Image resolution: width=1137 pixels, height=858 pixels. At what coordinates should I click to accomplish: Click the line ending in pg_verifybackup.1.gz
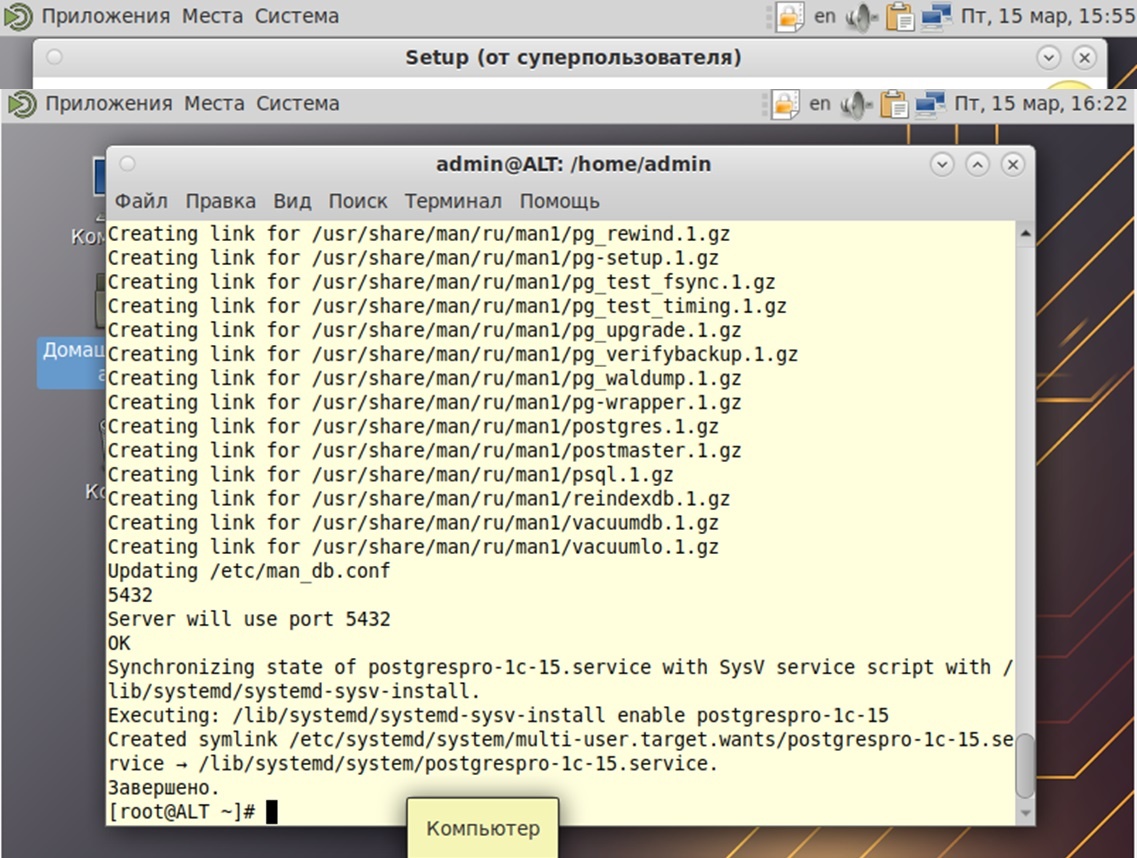[x=452, y=354]
